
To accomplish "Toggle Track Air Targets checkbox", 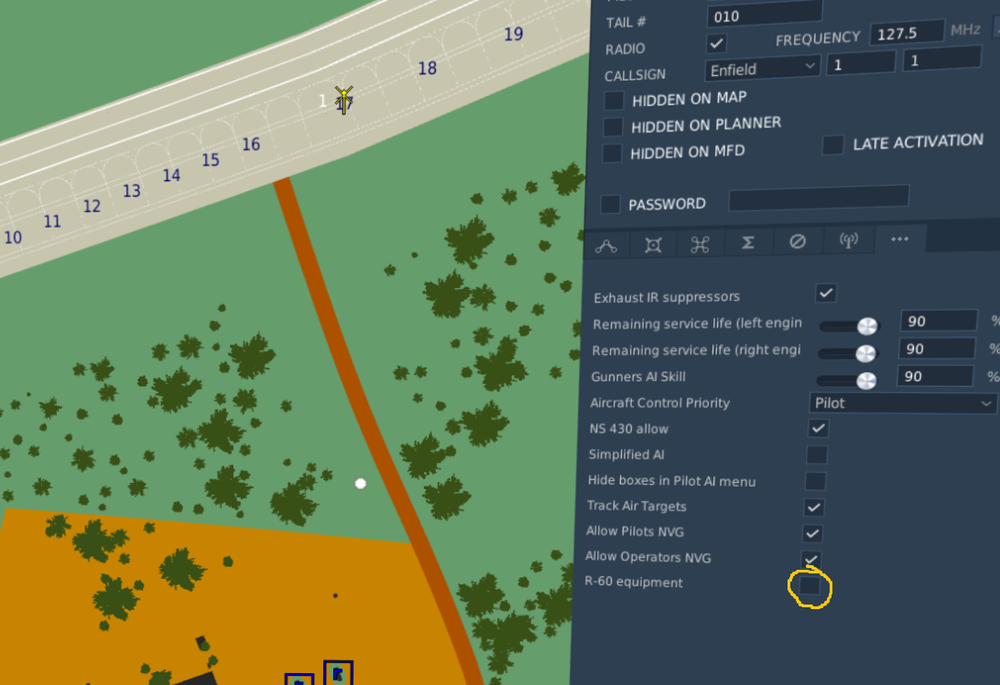I will click(x=814, y=507).
